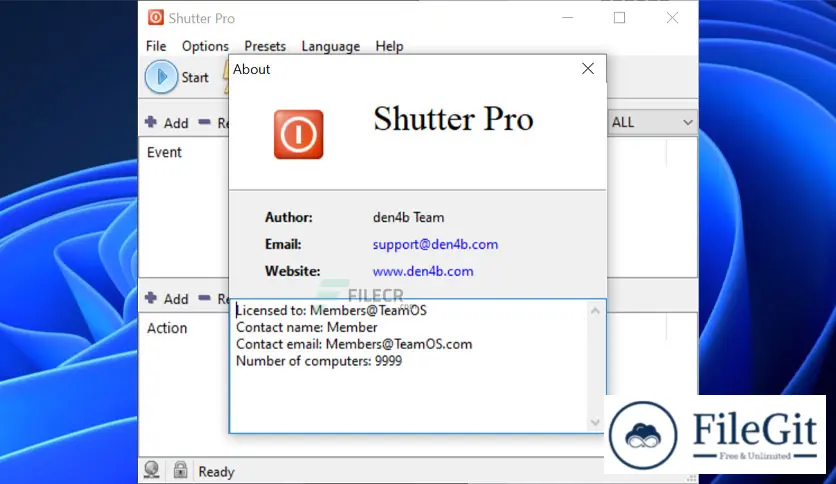836x484 pixels.
Task: Click the Event column header
Action: click(164, 152)
